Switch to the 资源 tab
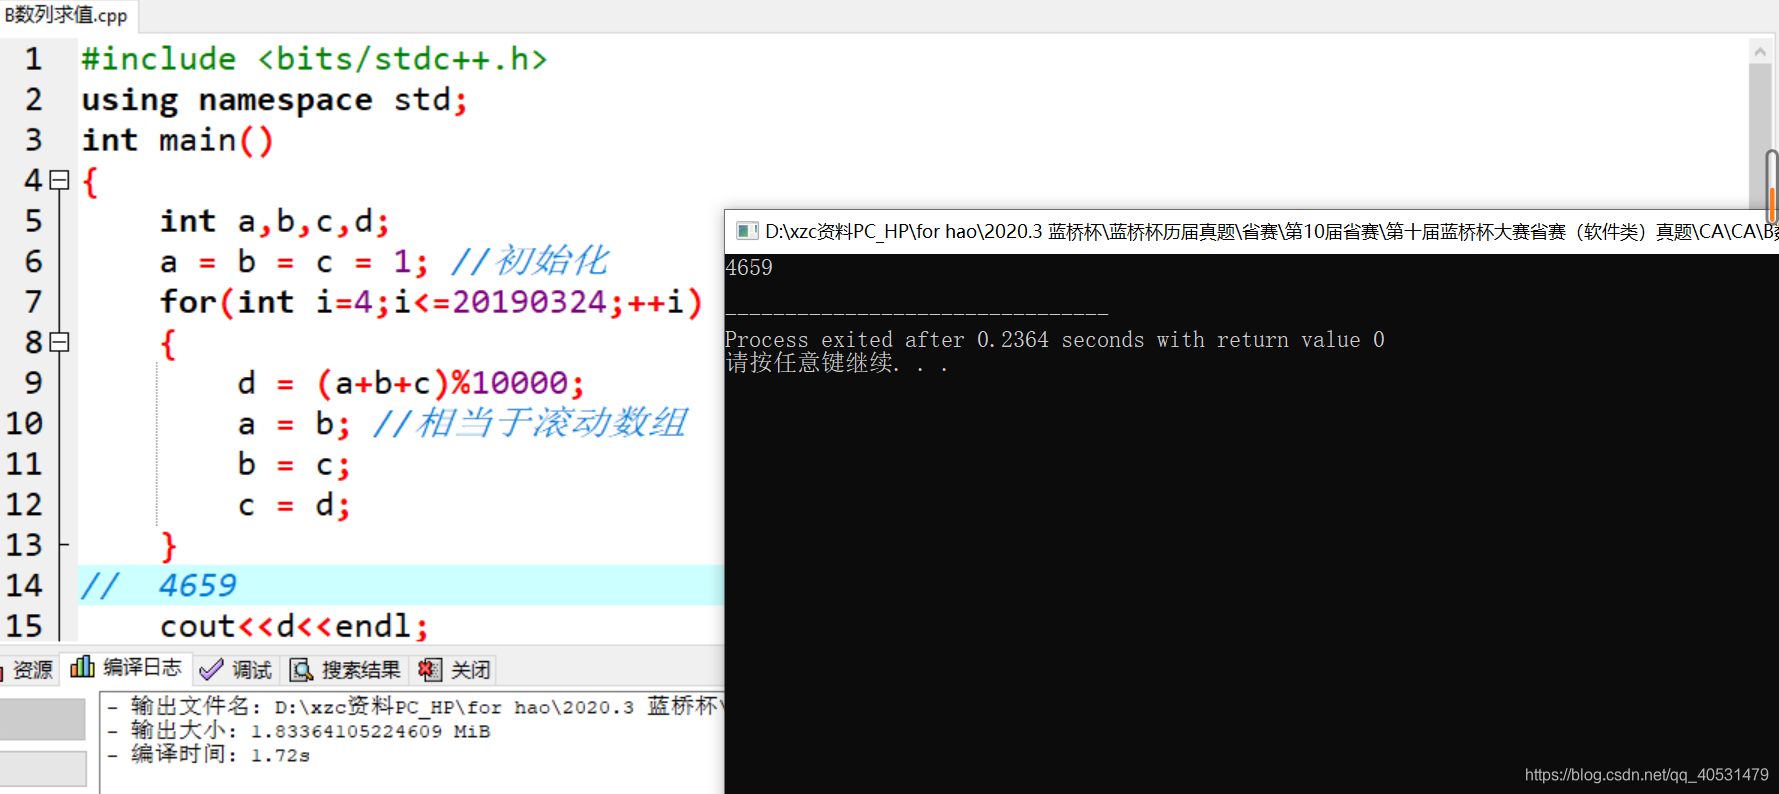This screenshot has height=794, width=1779. point(29,669)
